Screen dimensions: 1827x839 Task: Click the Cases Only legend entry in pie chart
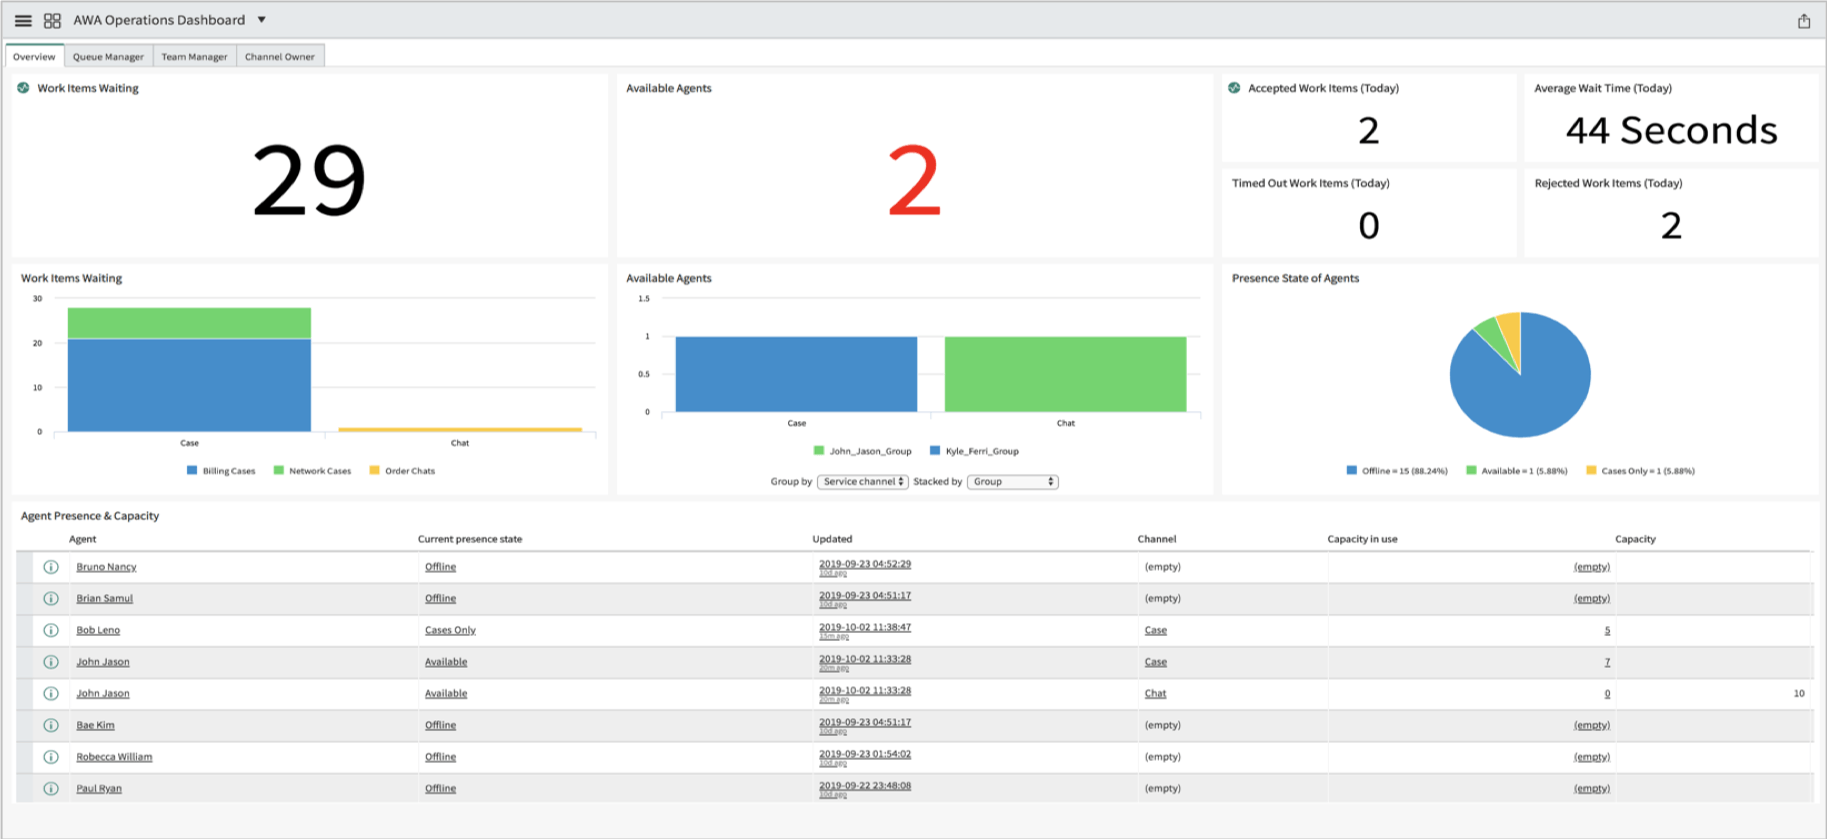[1641, 470]
